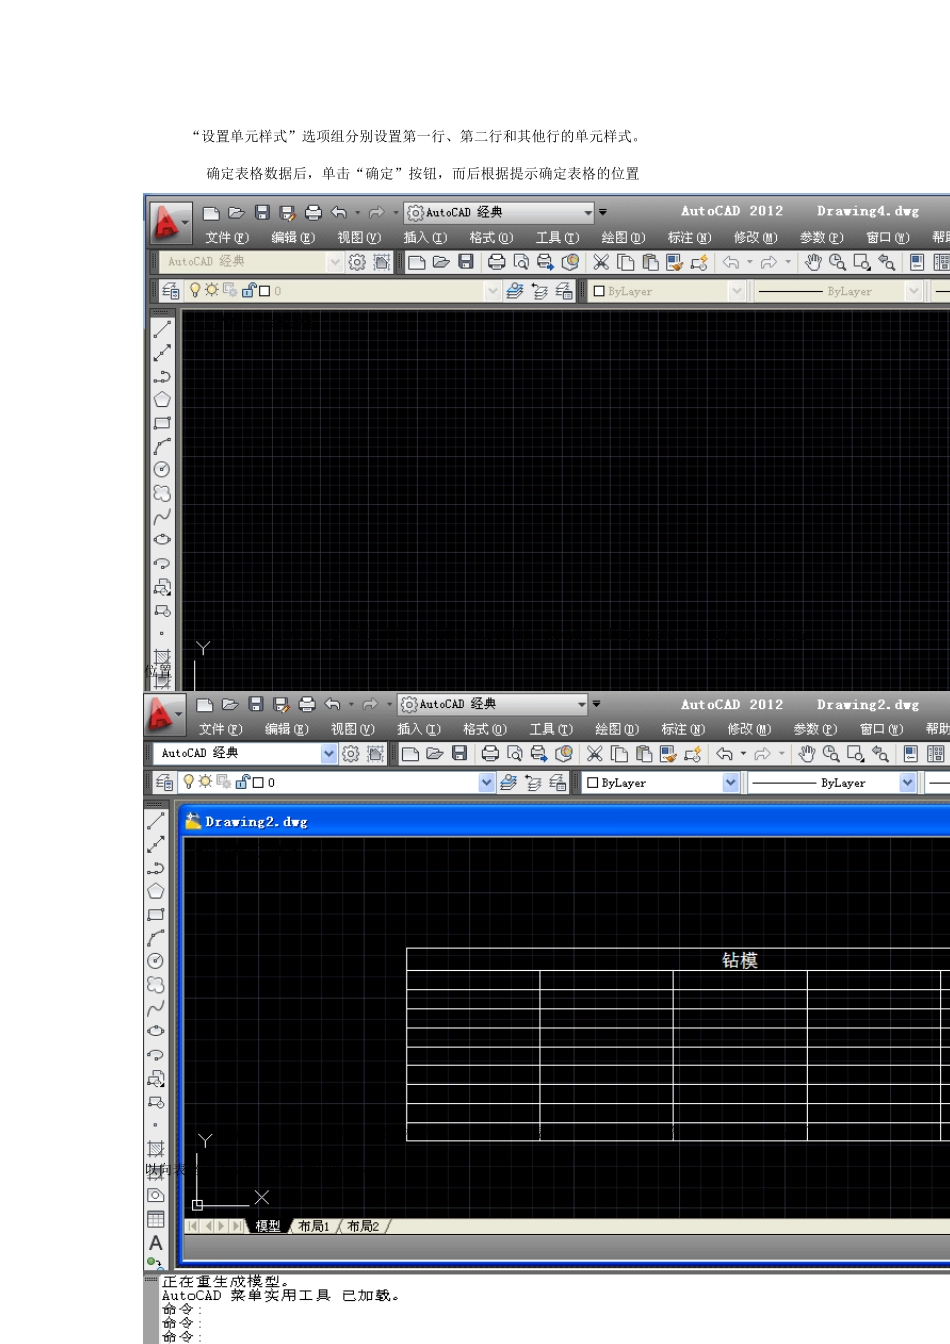
Task: Expand ByLayer color dropdown in Drawing2 window
Action: pos(731,783)
